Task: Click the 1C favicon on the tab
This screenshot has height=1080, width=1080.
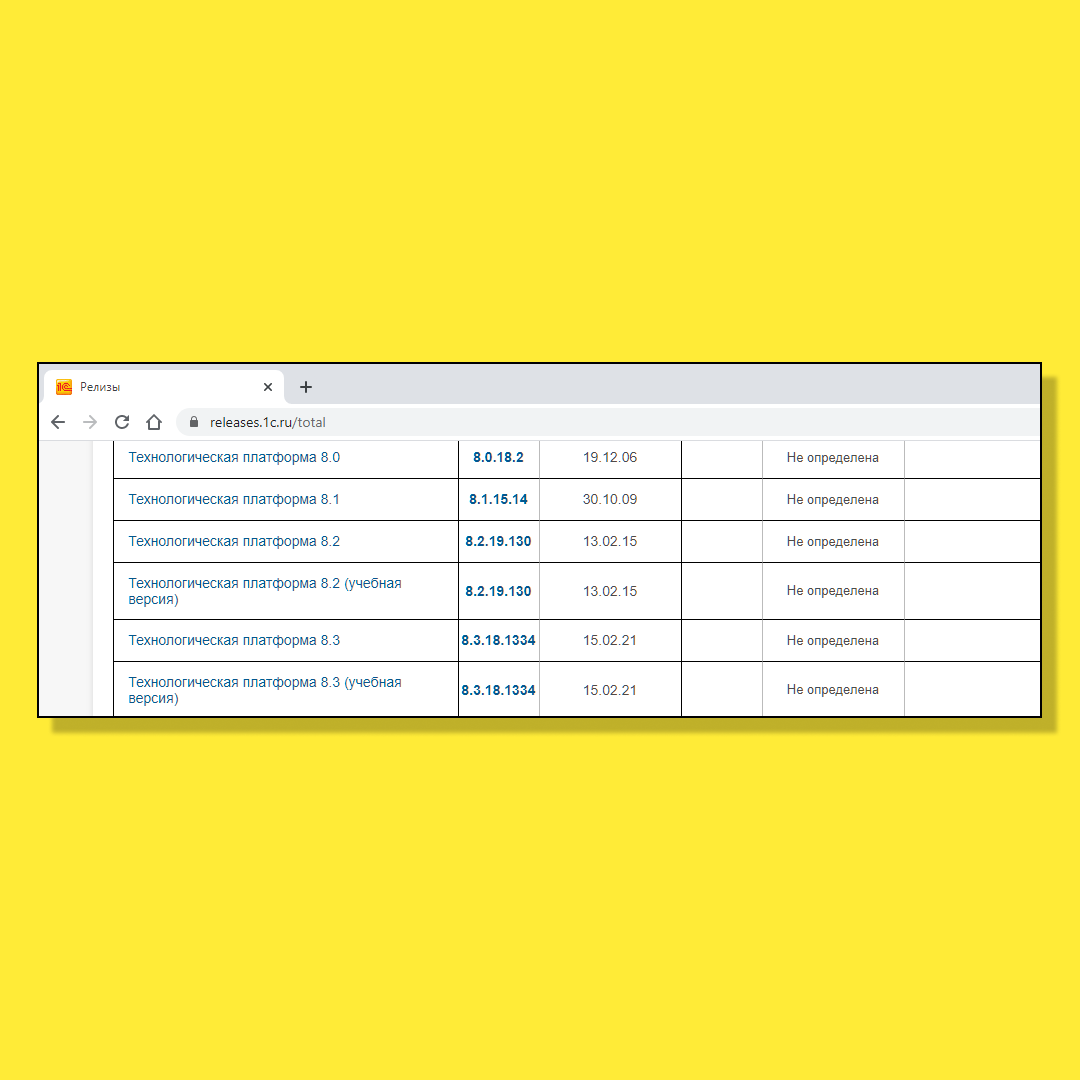Action: (64, 387)
